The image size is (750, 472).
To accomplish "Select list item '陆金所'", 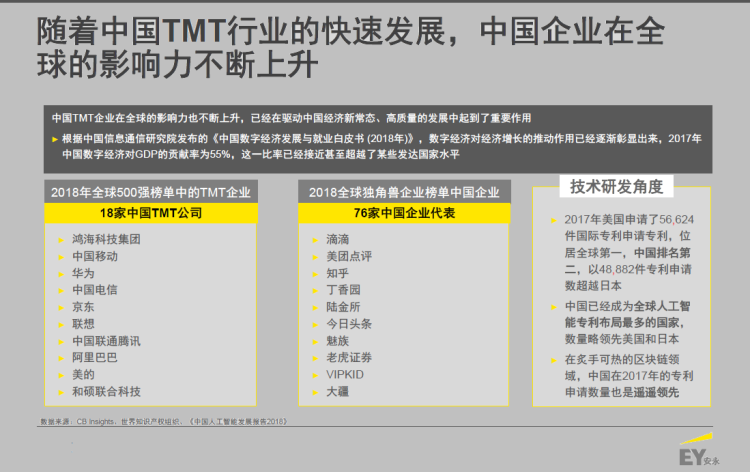I will (343, 307).
